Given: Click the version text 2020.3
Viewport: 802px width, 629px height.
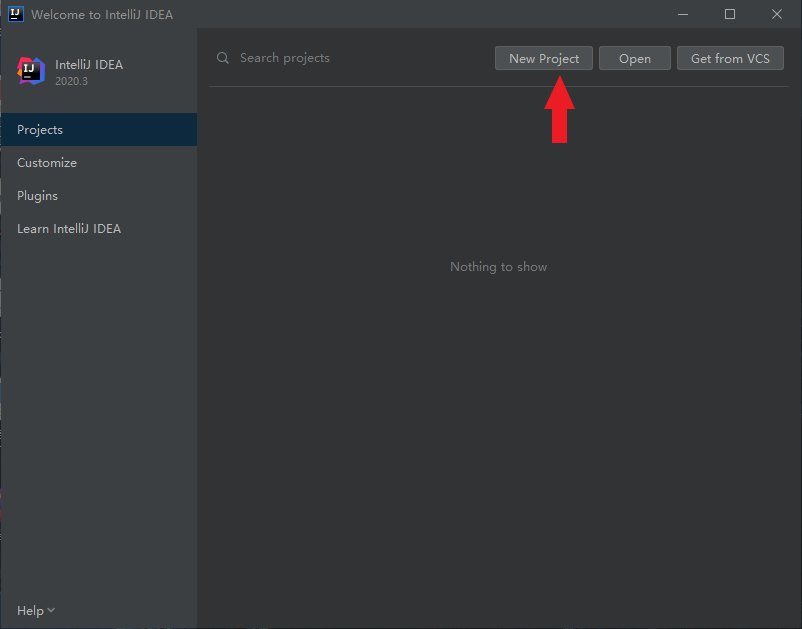Looking at the screenshot, I should (x=72, y=81).
